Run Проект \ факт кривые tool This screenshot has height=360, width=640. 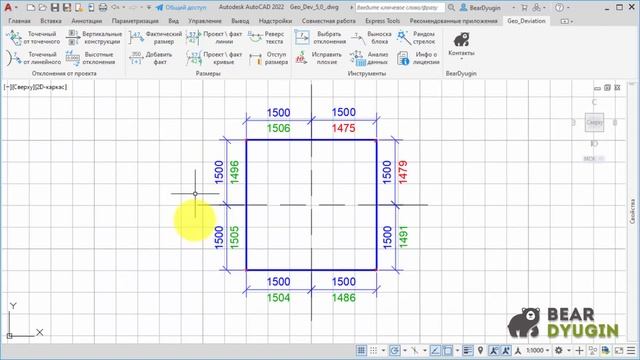coord(214,58)
